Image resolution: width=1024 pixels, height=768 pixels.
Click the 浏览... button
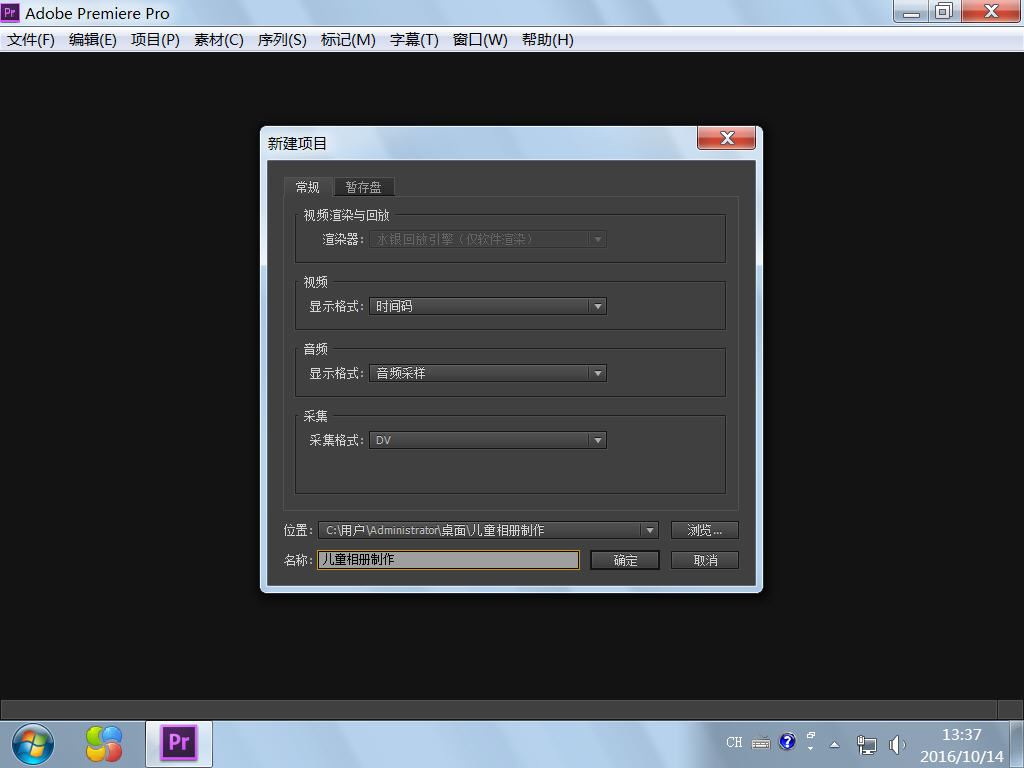(705, 530)
